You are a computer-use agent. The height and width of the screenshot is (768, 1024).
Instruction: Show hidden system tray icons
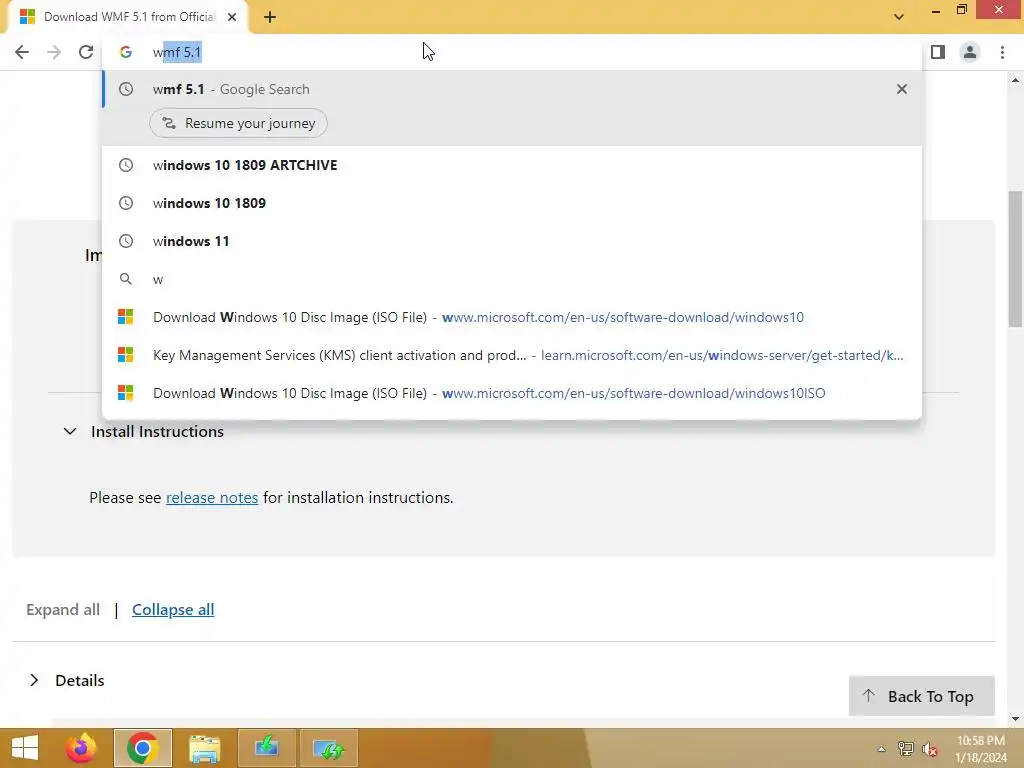882,749
